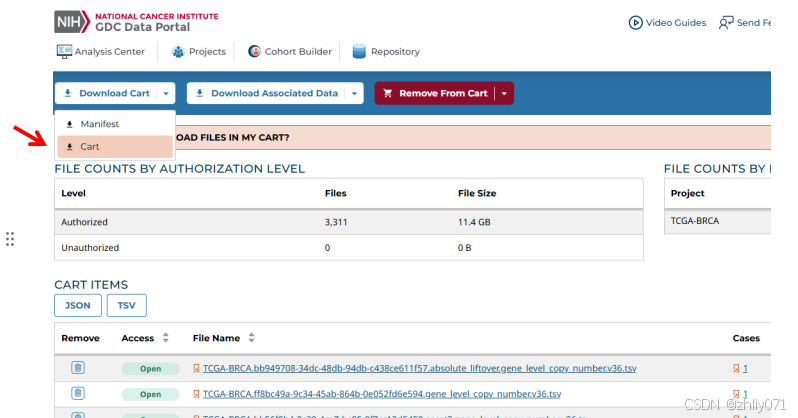Remove file ff8bc49a using its trash icon
The width and height of the screenshot is (798, 418).
77,393
